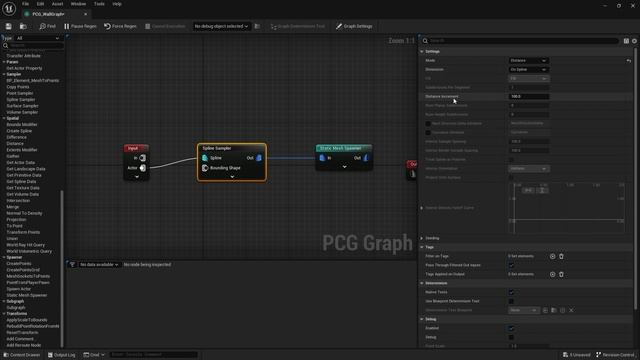This screenshot has width=640, height=360.
Task: Click the details panel grid view icon
Action: pos(626,41)
